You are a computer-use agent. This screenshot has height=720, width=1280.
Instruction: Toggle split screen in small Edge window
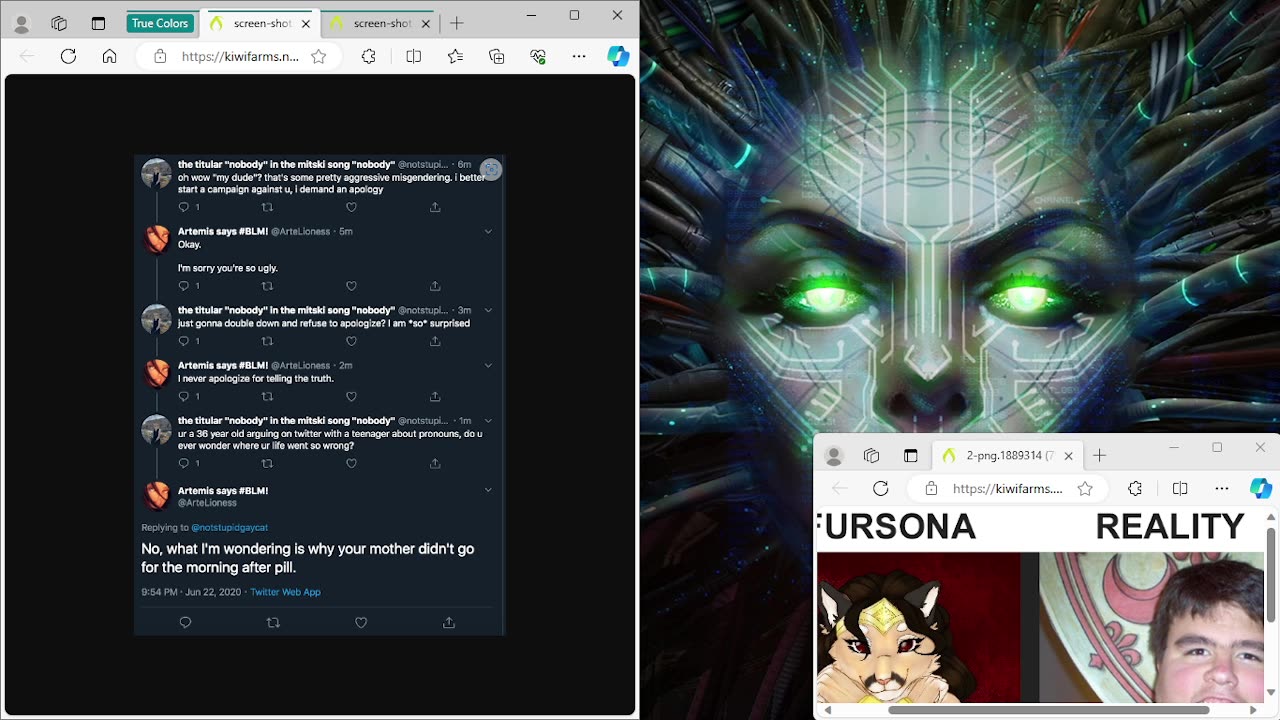(1180, 488)
